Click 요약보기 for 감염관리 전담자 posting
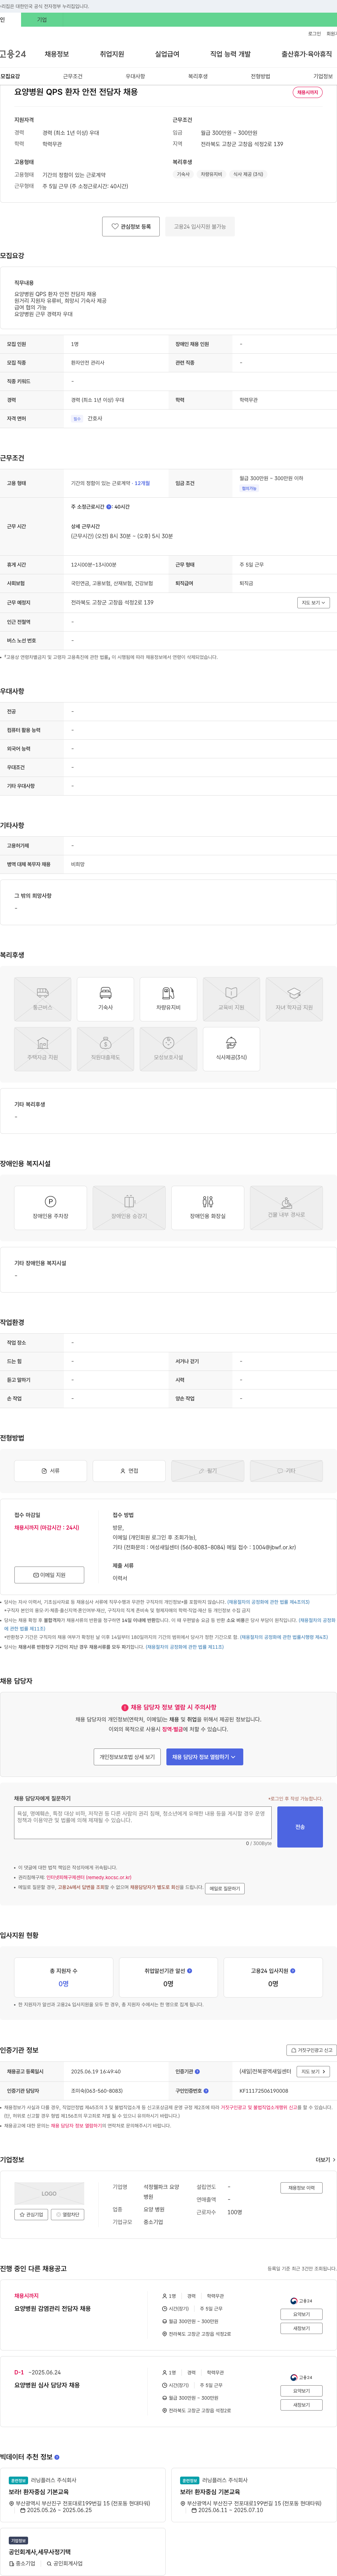 tap(301, 2314)
